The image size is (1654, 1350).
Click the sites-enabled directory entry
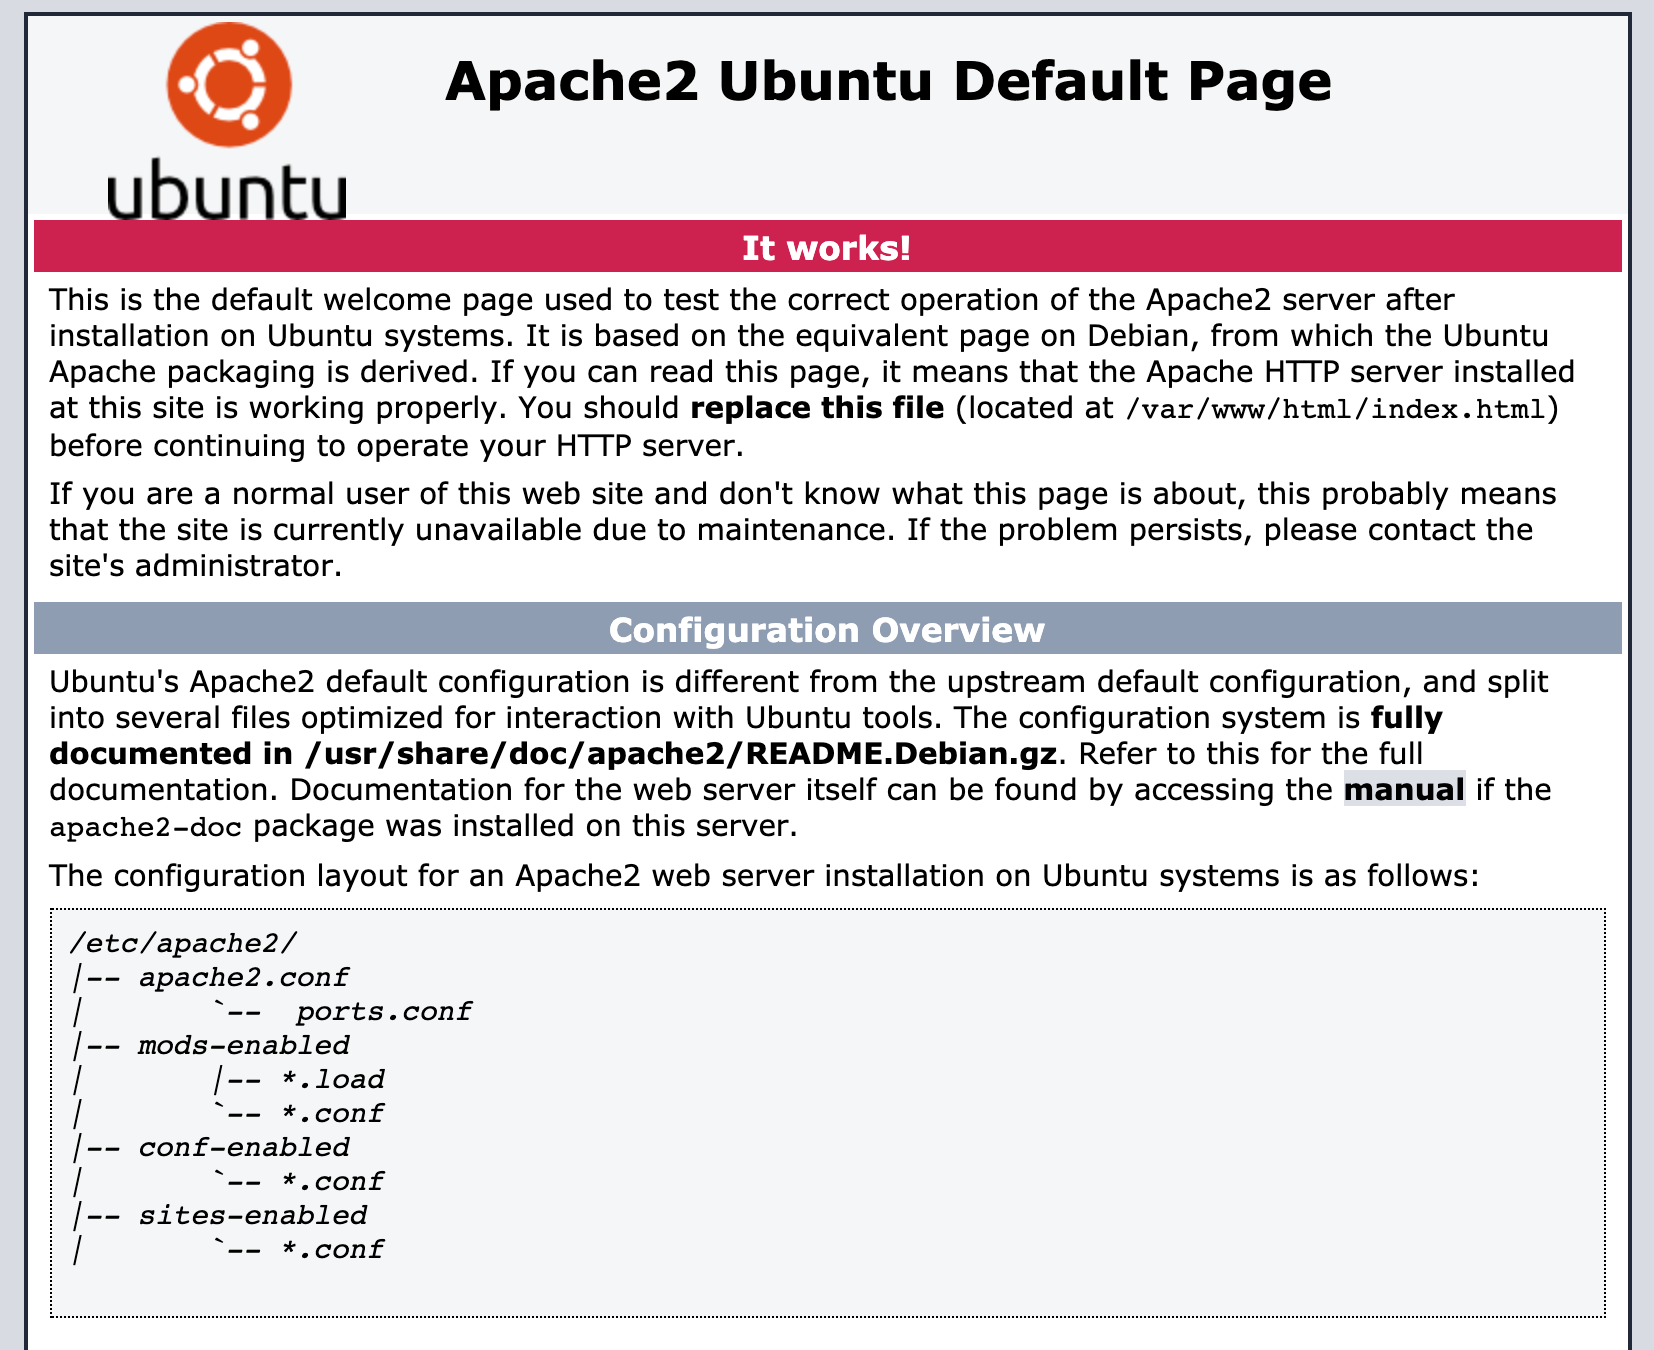[x=252, y=1215]
